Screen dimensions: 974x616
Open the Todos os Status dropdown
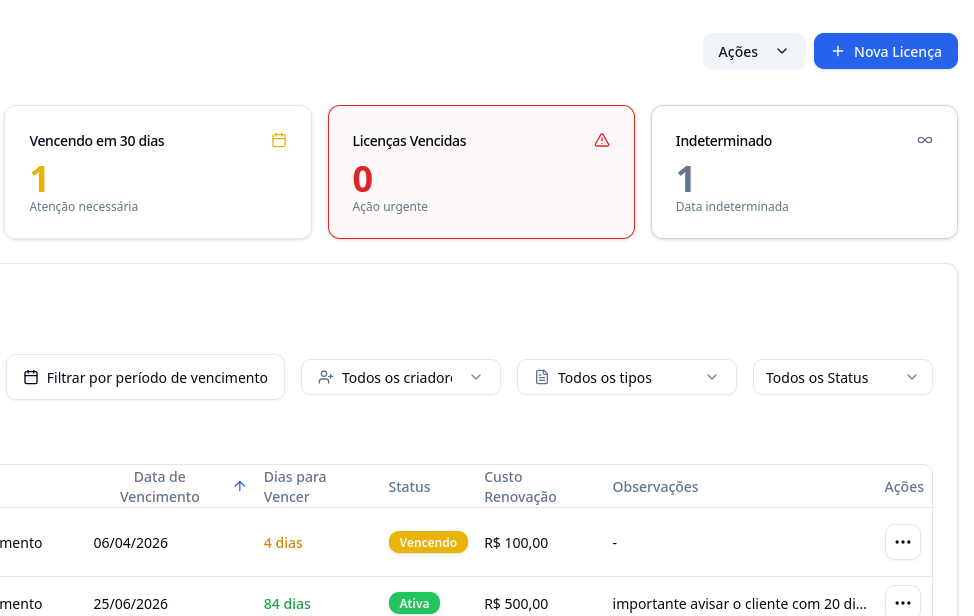[842, 377]
